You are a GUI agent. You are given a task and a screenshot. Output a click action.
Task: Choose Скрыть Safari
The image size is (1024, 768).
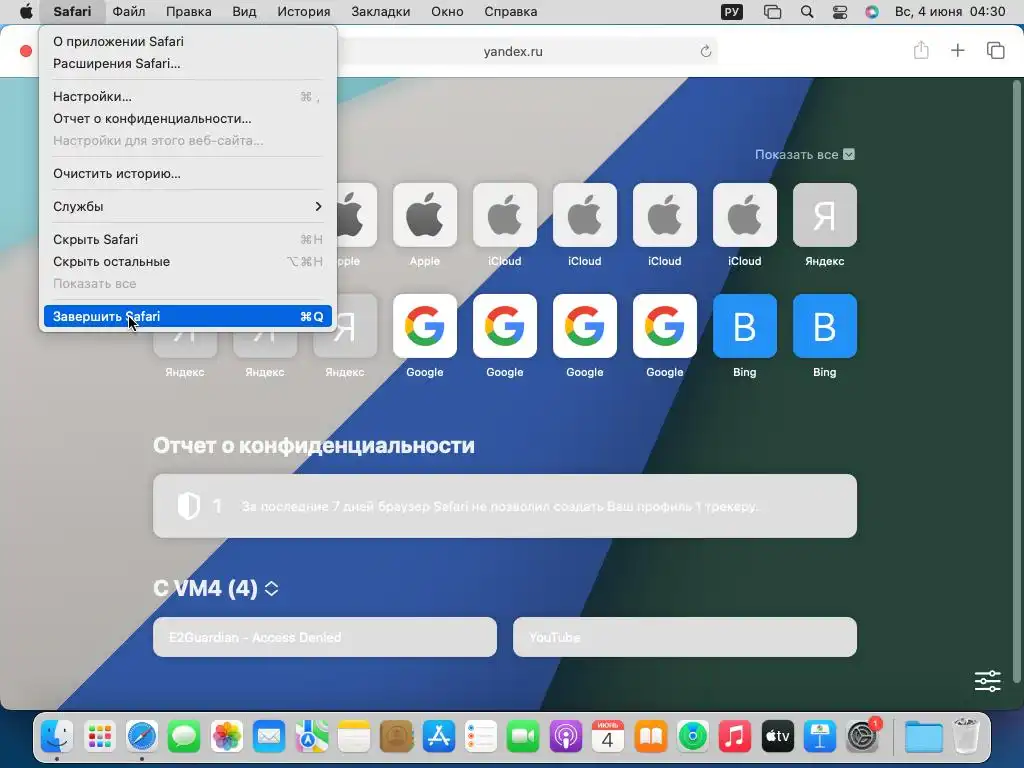point(188,240)
